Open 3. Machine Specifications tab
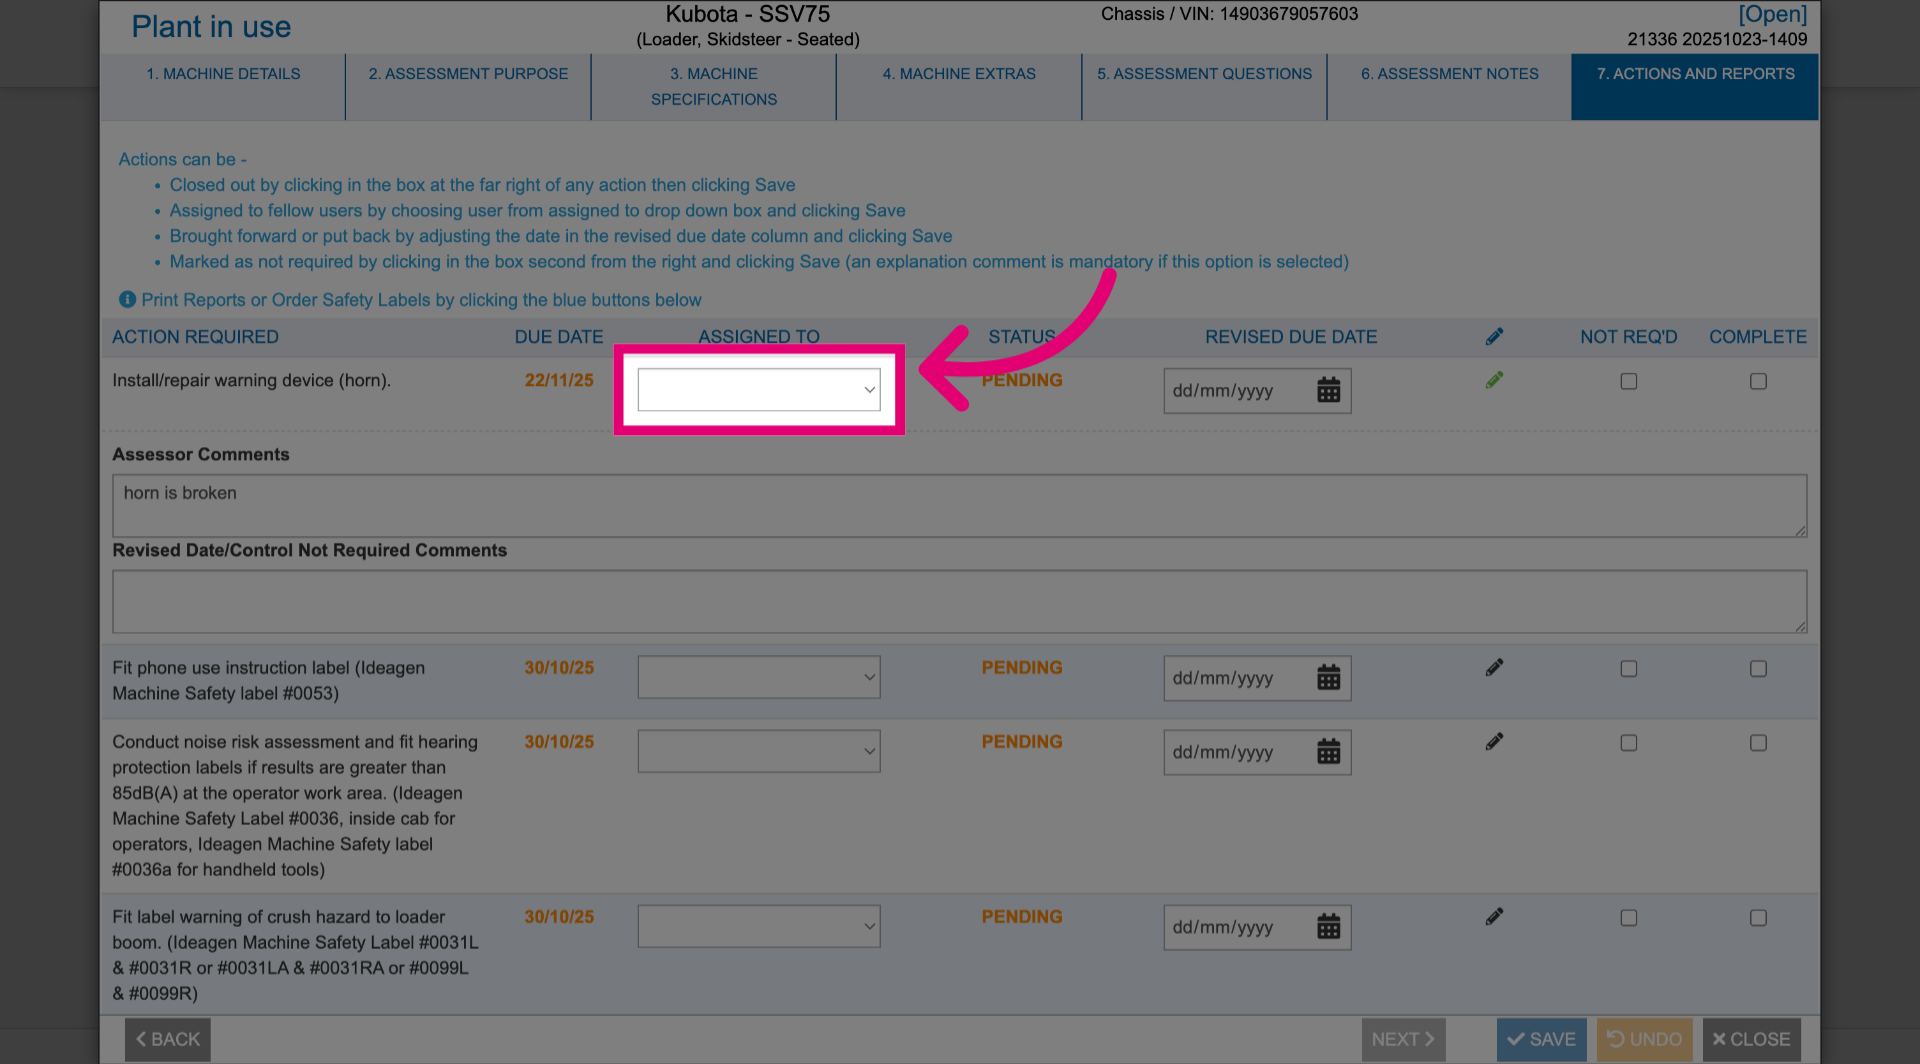1920x1064 pixels. point(714,87)
